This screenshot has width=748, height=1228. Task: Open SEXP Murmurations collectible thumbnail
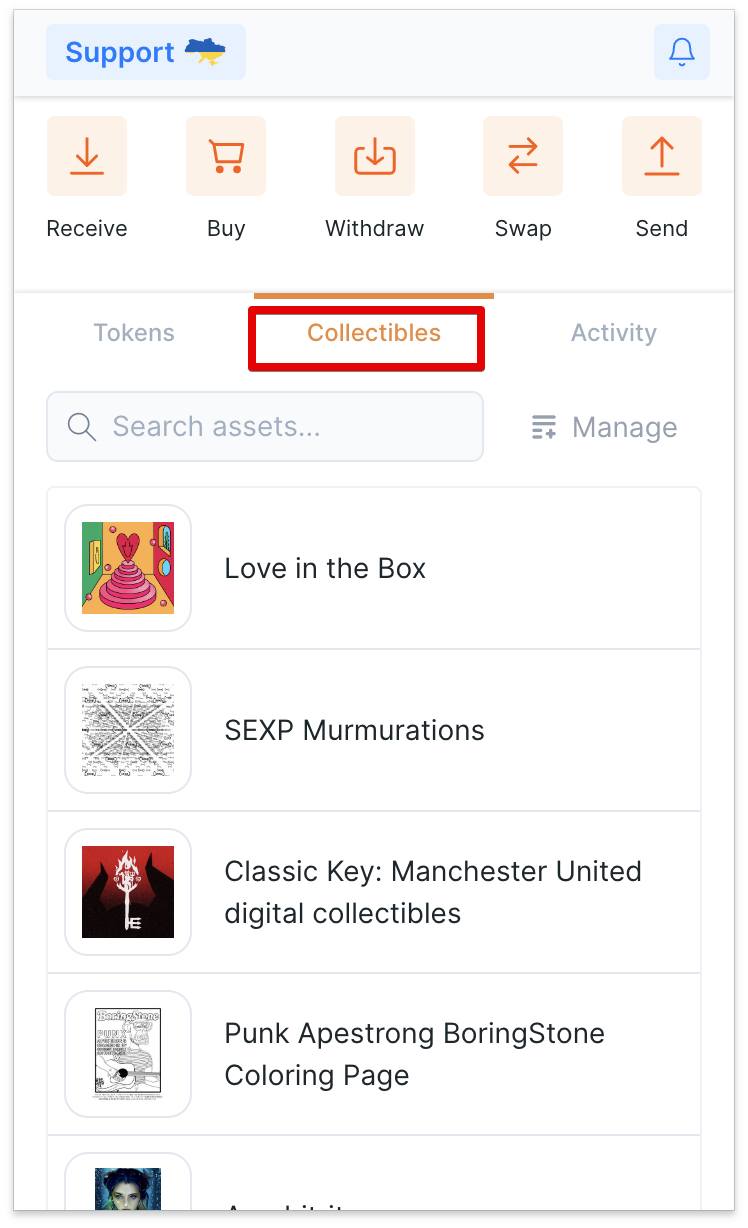128,730
